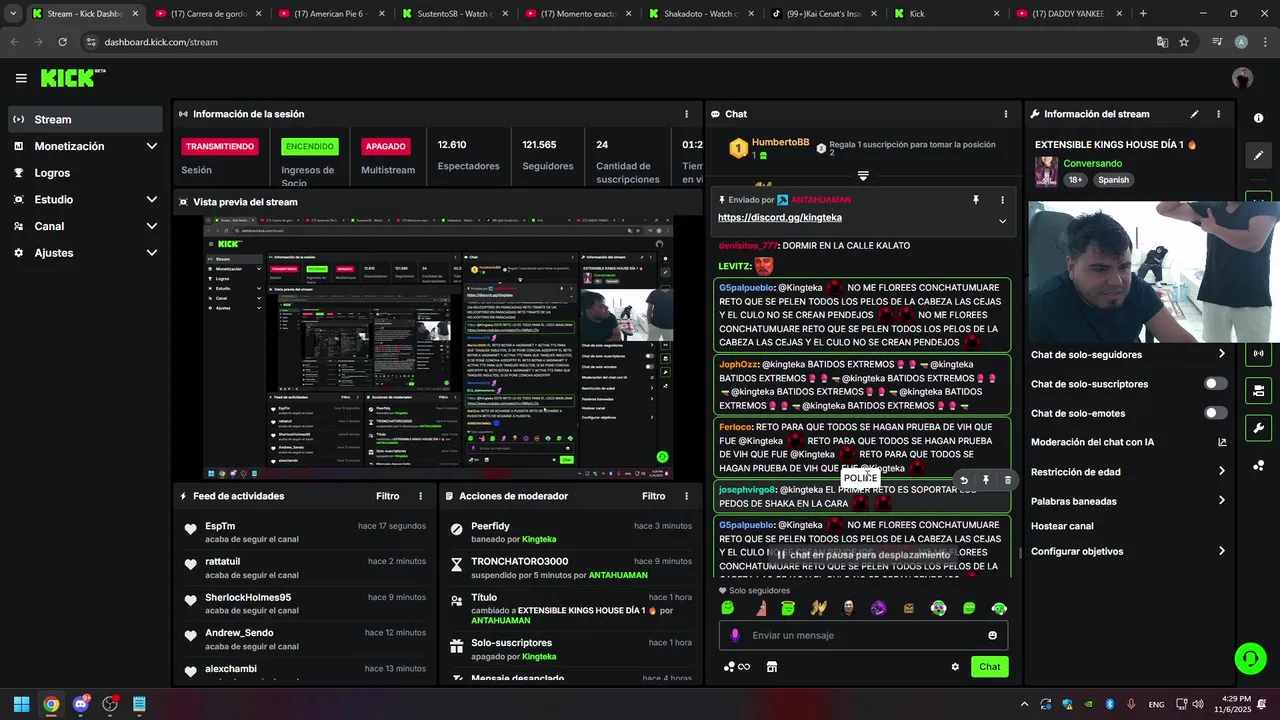Viewport: 1280px width, 720px height.
Task: Open Logros in the sidebar
Action: coord(85,173)
